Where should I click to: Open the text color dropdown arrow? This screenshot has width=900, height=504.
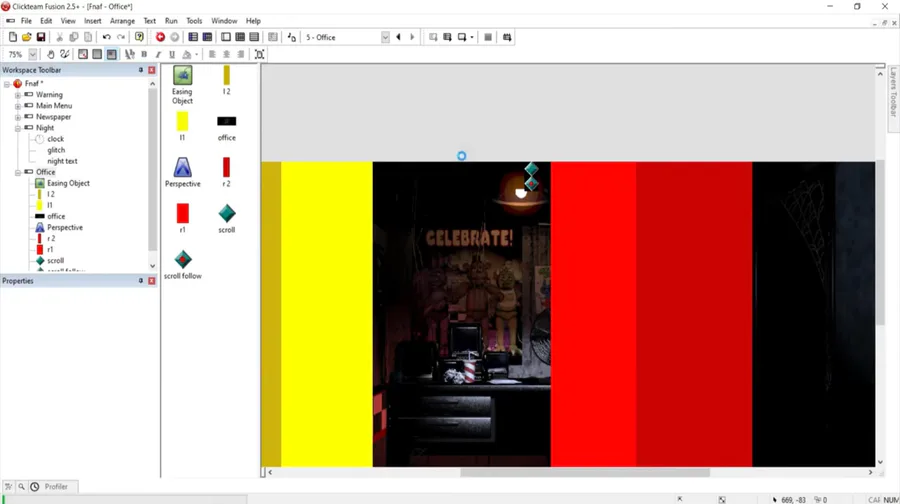coord(196,55)
